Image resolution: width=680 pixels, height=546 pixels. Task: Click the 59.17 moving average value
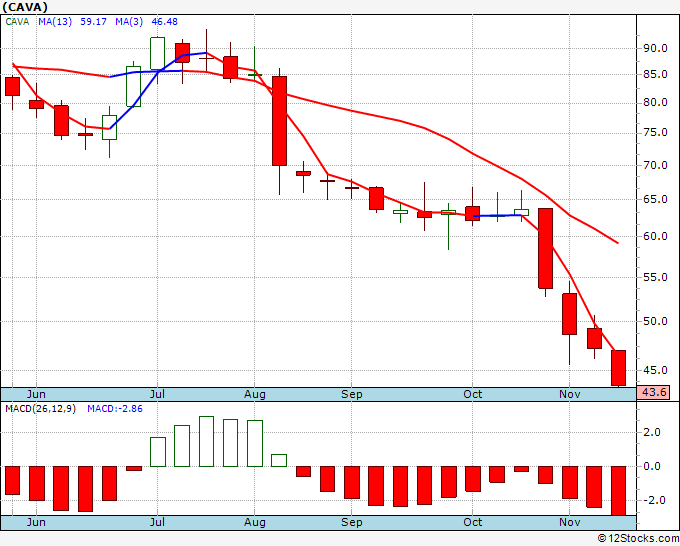(x=93, y=22)
